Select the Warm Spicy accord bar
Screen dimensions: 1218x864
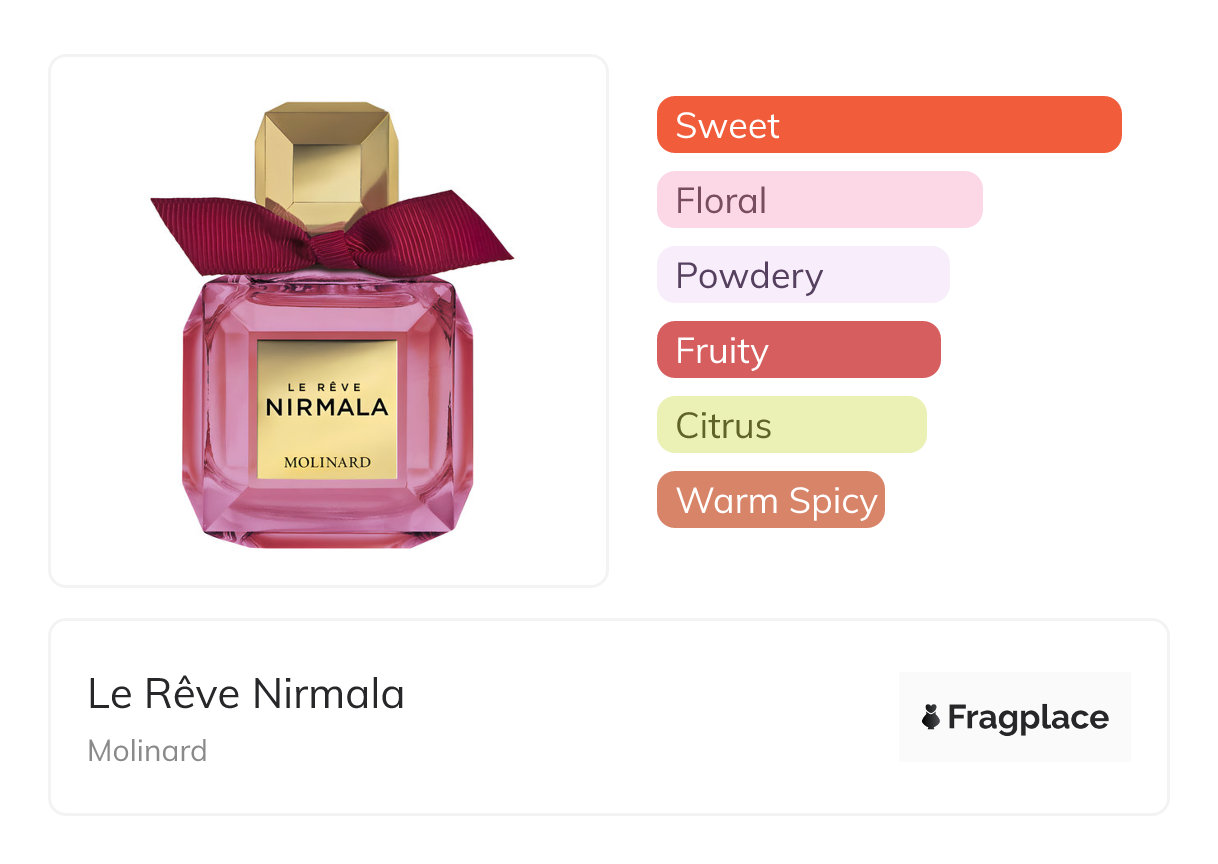(x=770, y=500)
